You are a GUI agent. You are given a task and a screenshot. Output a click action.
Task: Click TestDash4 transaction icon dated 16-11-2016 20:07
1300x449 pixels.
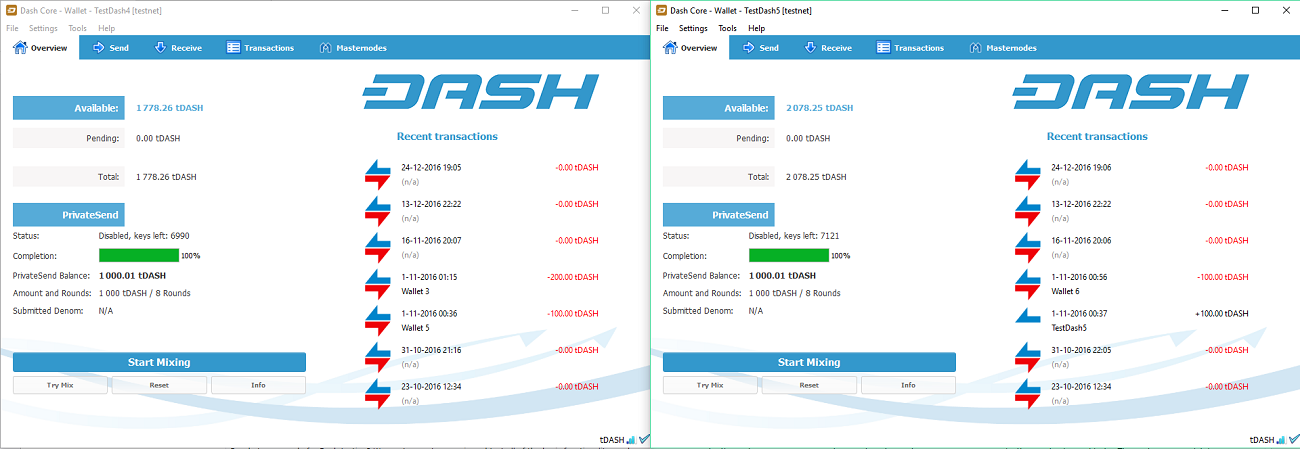click(x=377, y=248)
